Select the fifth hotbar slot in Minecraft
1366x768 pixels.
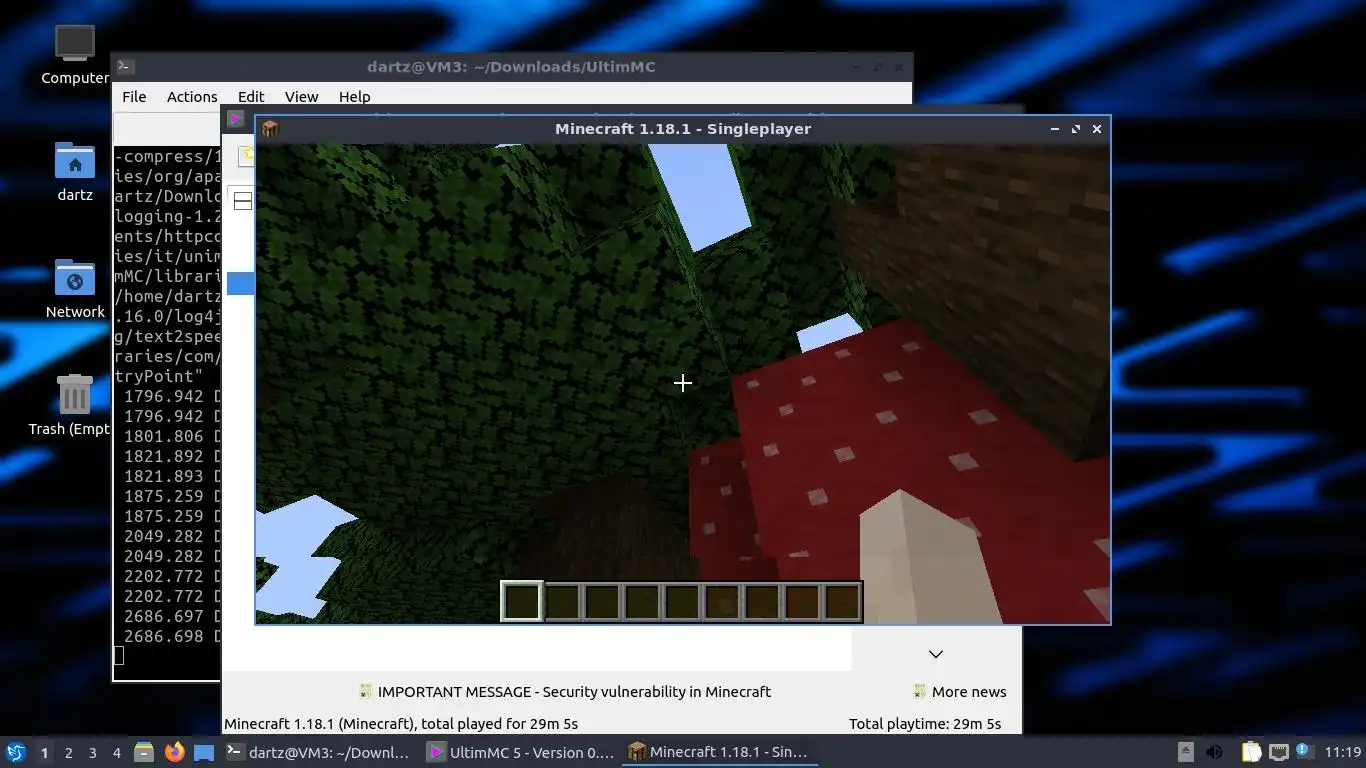coord(682,601)
